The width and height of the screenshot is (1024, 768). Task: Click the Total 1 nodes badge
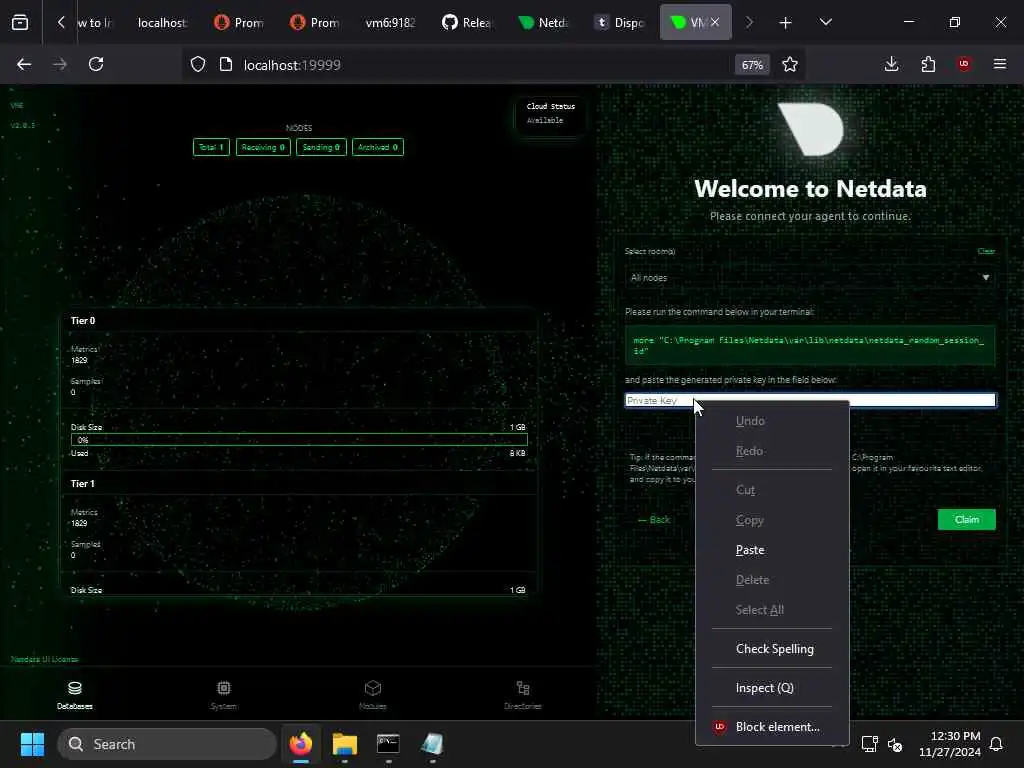(x=211, y=147)
